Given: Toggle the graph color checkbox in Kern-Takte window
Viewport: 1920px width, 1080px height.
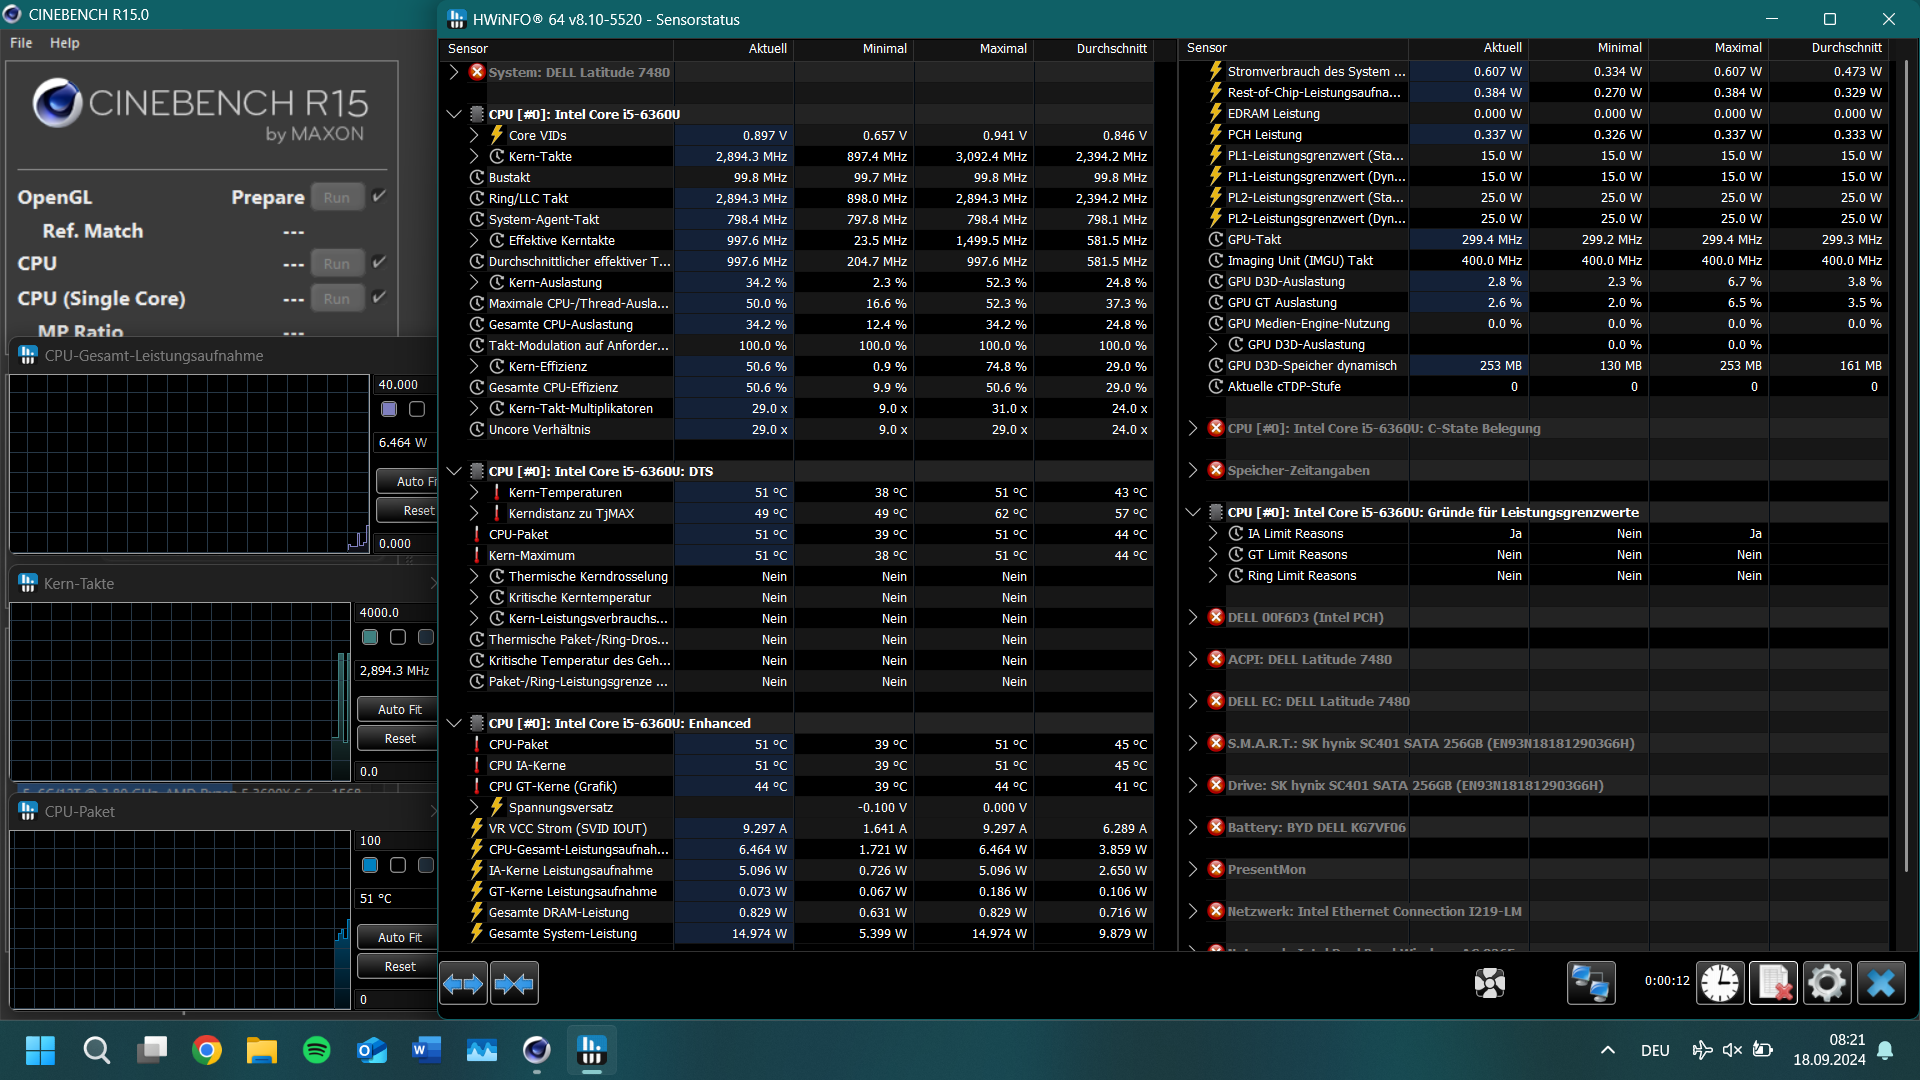Looking at the screenshot, I should (370, 637).
